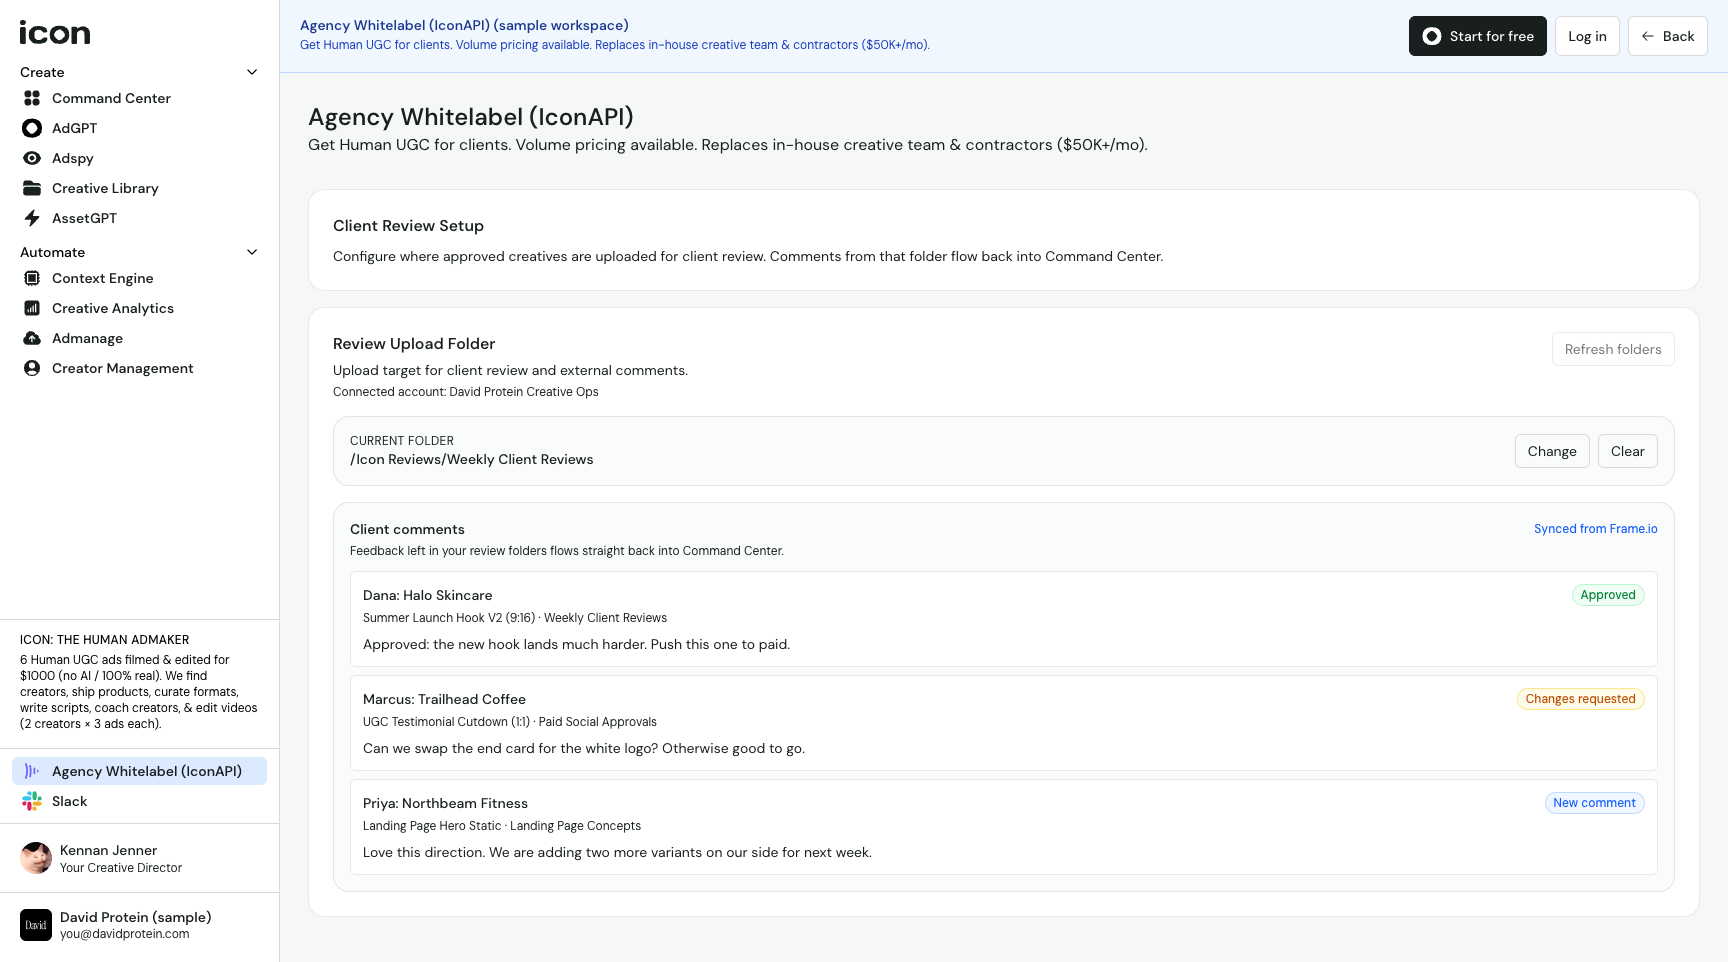Collapse the Automate section chevron
1728x962 pixels.
coord(252,252)
